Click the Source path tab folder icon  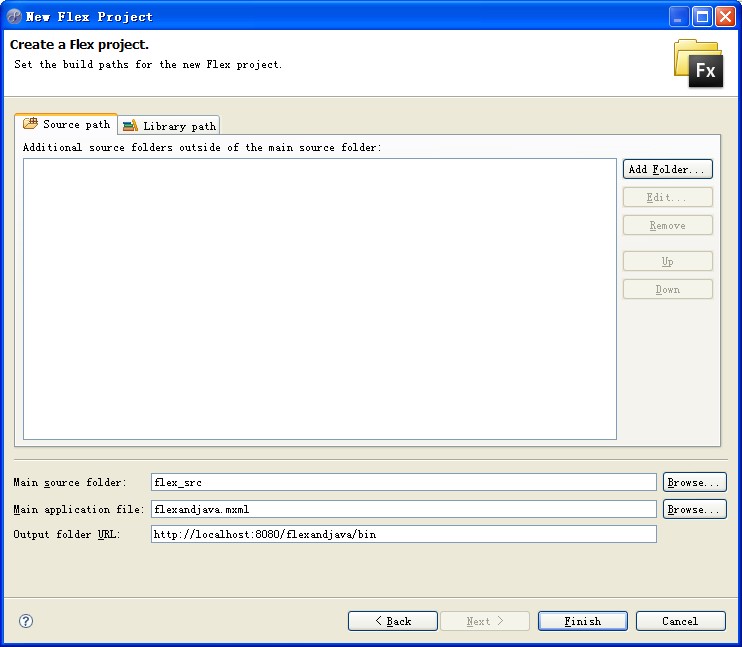30,124
